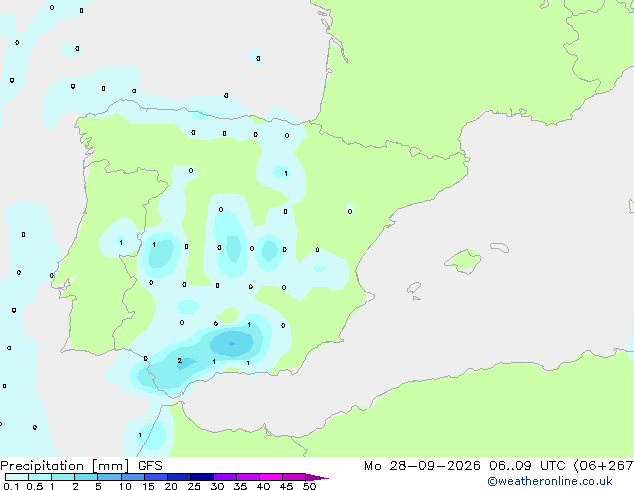Click the legend arrow tip past 50
Screen dimensions: 634x490
coord(317,477)
